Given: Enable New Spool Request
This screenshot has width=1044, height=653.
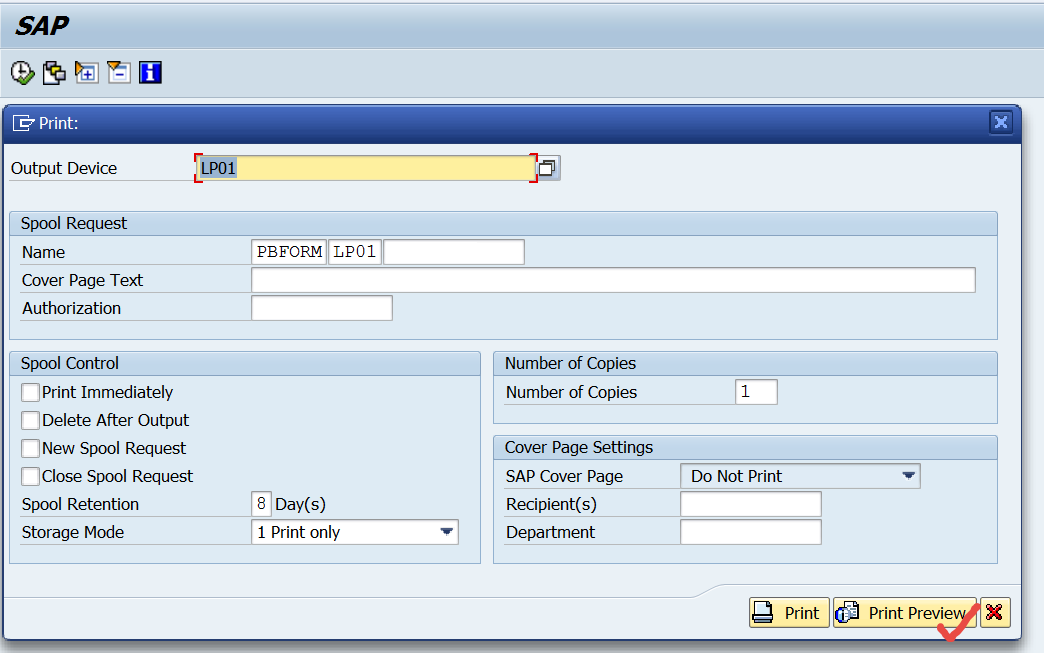Looking at the screenshot, I should pyautogui.click(x=30, y=448).
